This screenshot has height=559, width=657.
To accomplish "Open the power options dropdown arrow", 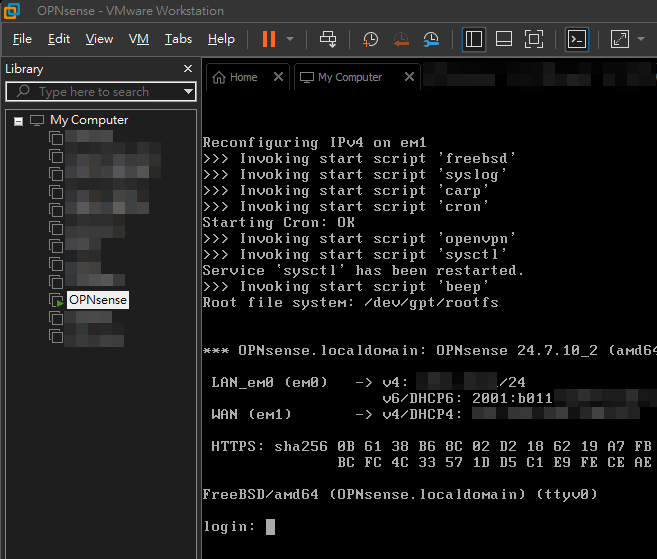I will click(290, 39).
